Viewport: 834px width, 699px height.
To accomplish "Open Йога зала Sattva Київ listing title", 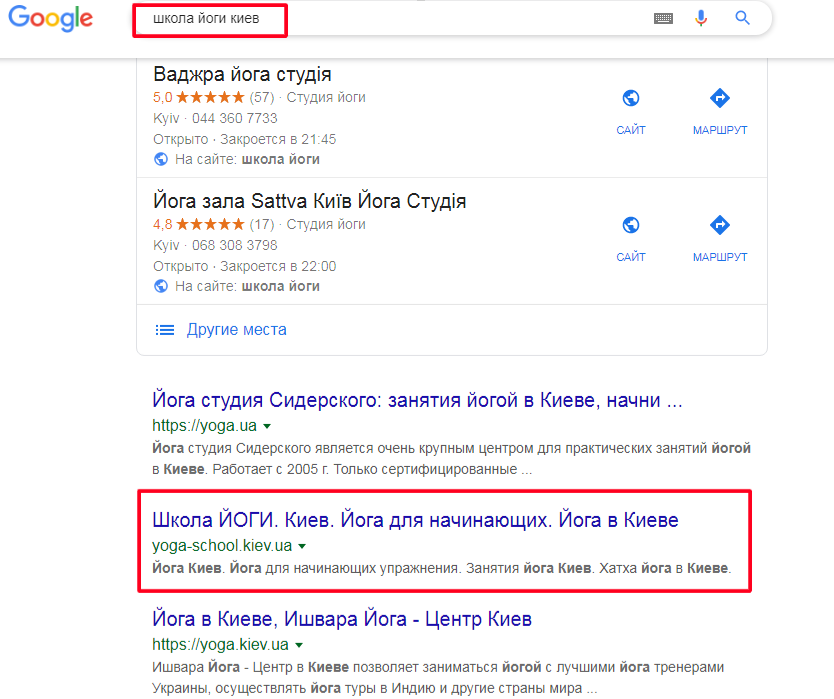I will click(x=310, y=201).
